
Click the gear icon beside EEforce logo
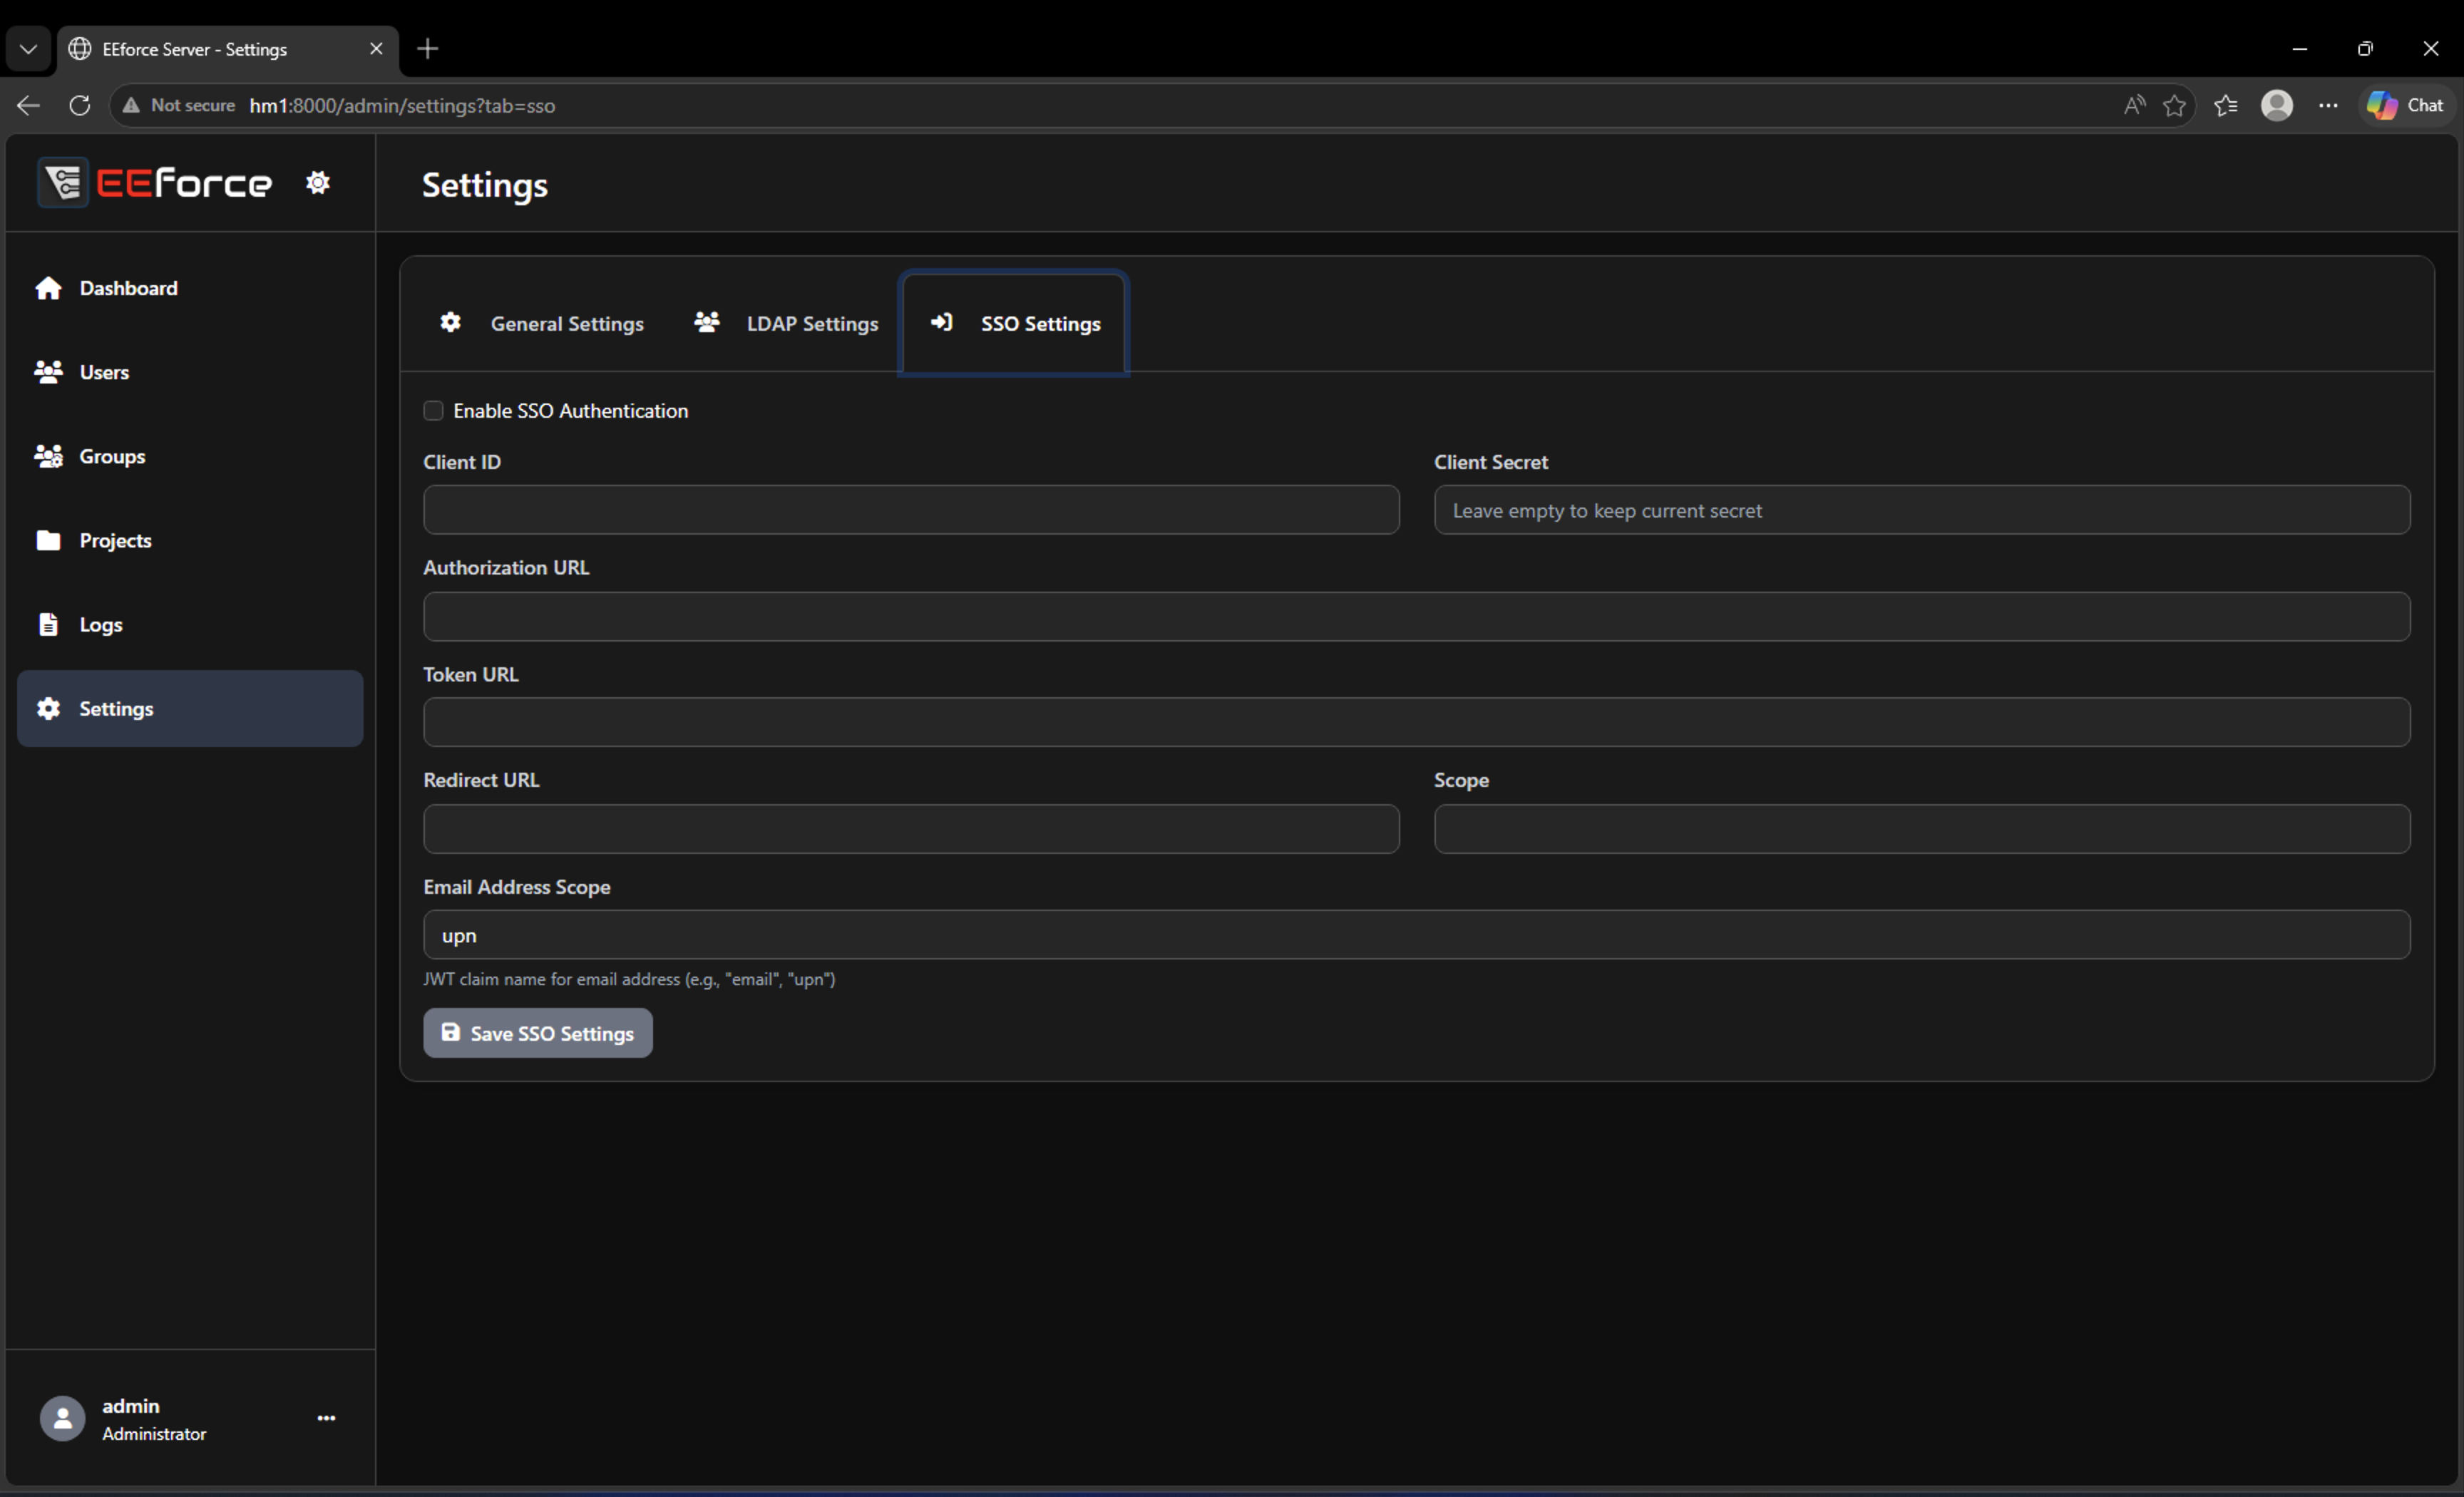317,182
